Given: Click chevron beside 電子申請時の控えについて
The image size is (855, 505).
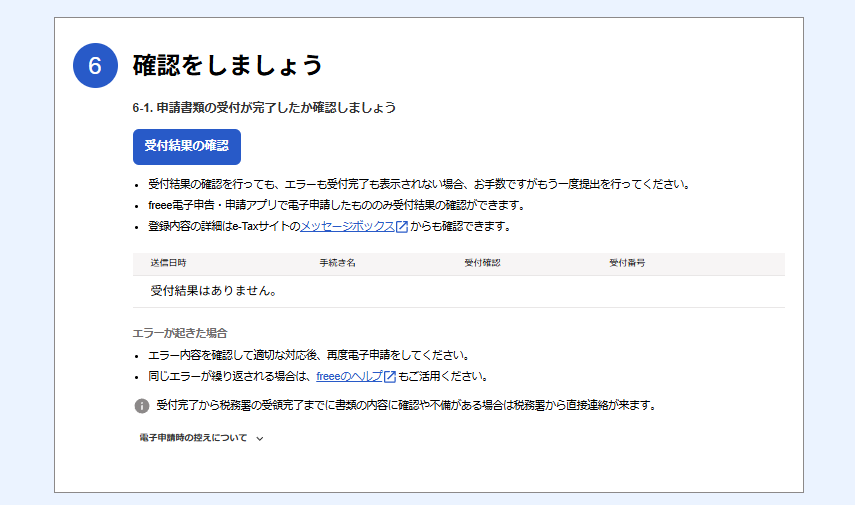Looking at the screenshot, I should 260,438.
